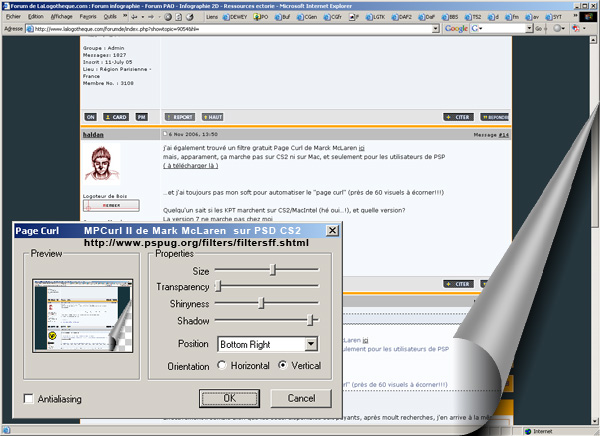This screenshot has height=436, width=600.
Task: Focus the browser address bar URL field
Action: pyautogui.click(x=233, y=29)
